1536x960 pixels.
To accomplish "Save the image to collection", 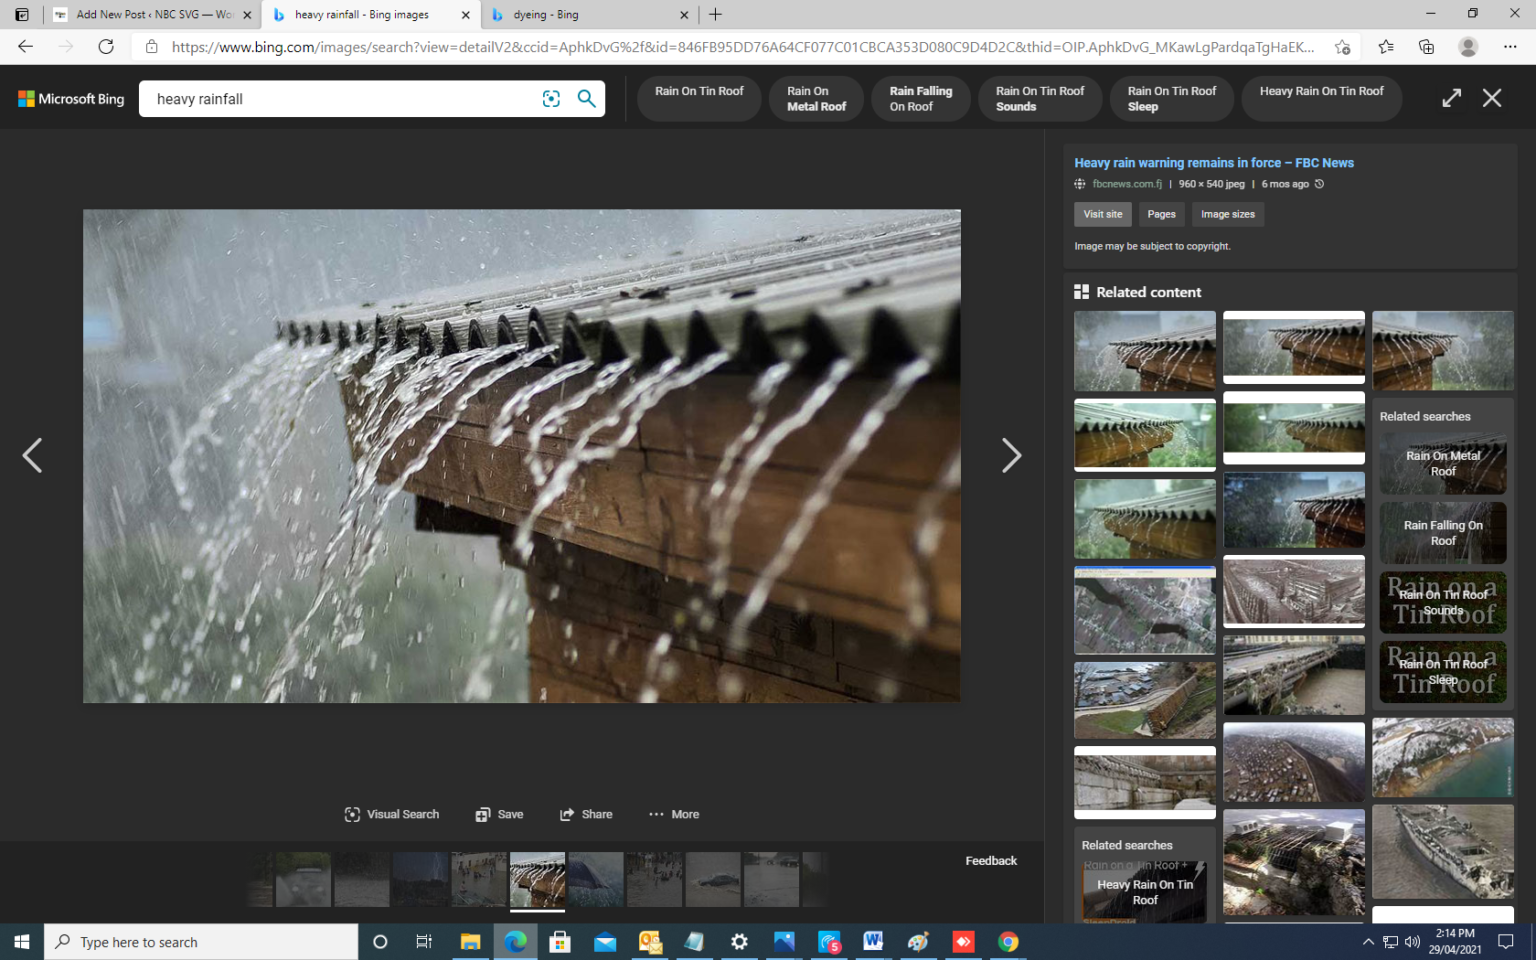I will 500,814.
